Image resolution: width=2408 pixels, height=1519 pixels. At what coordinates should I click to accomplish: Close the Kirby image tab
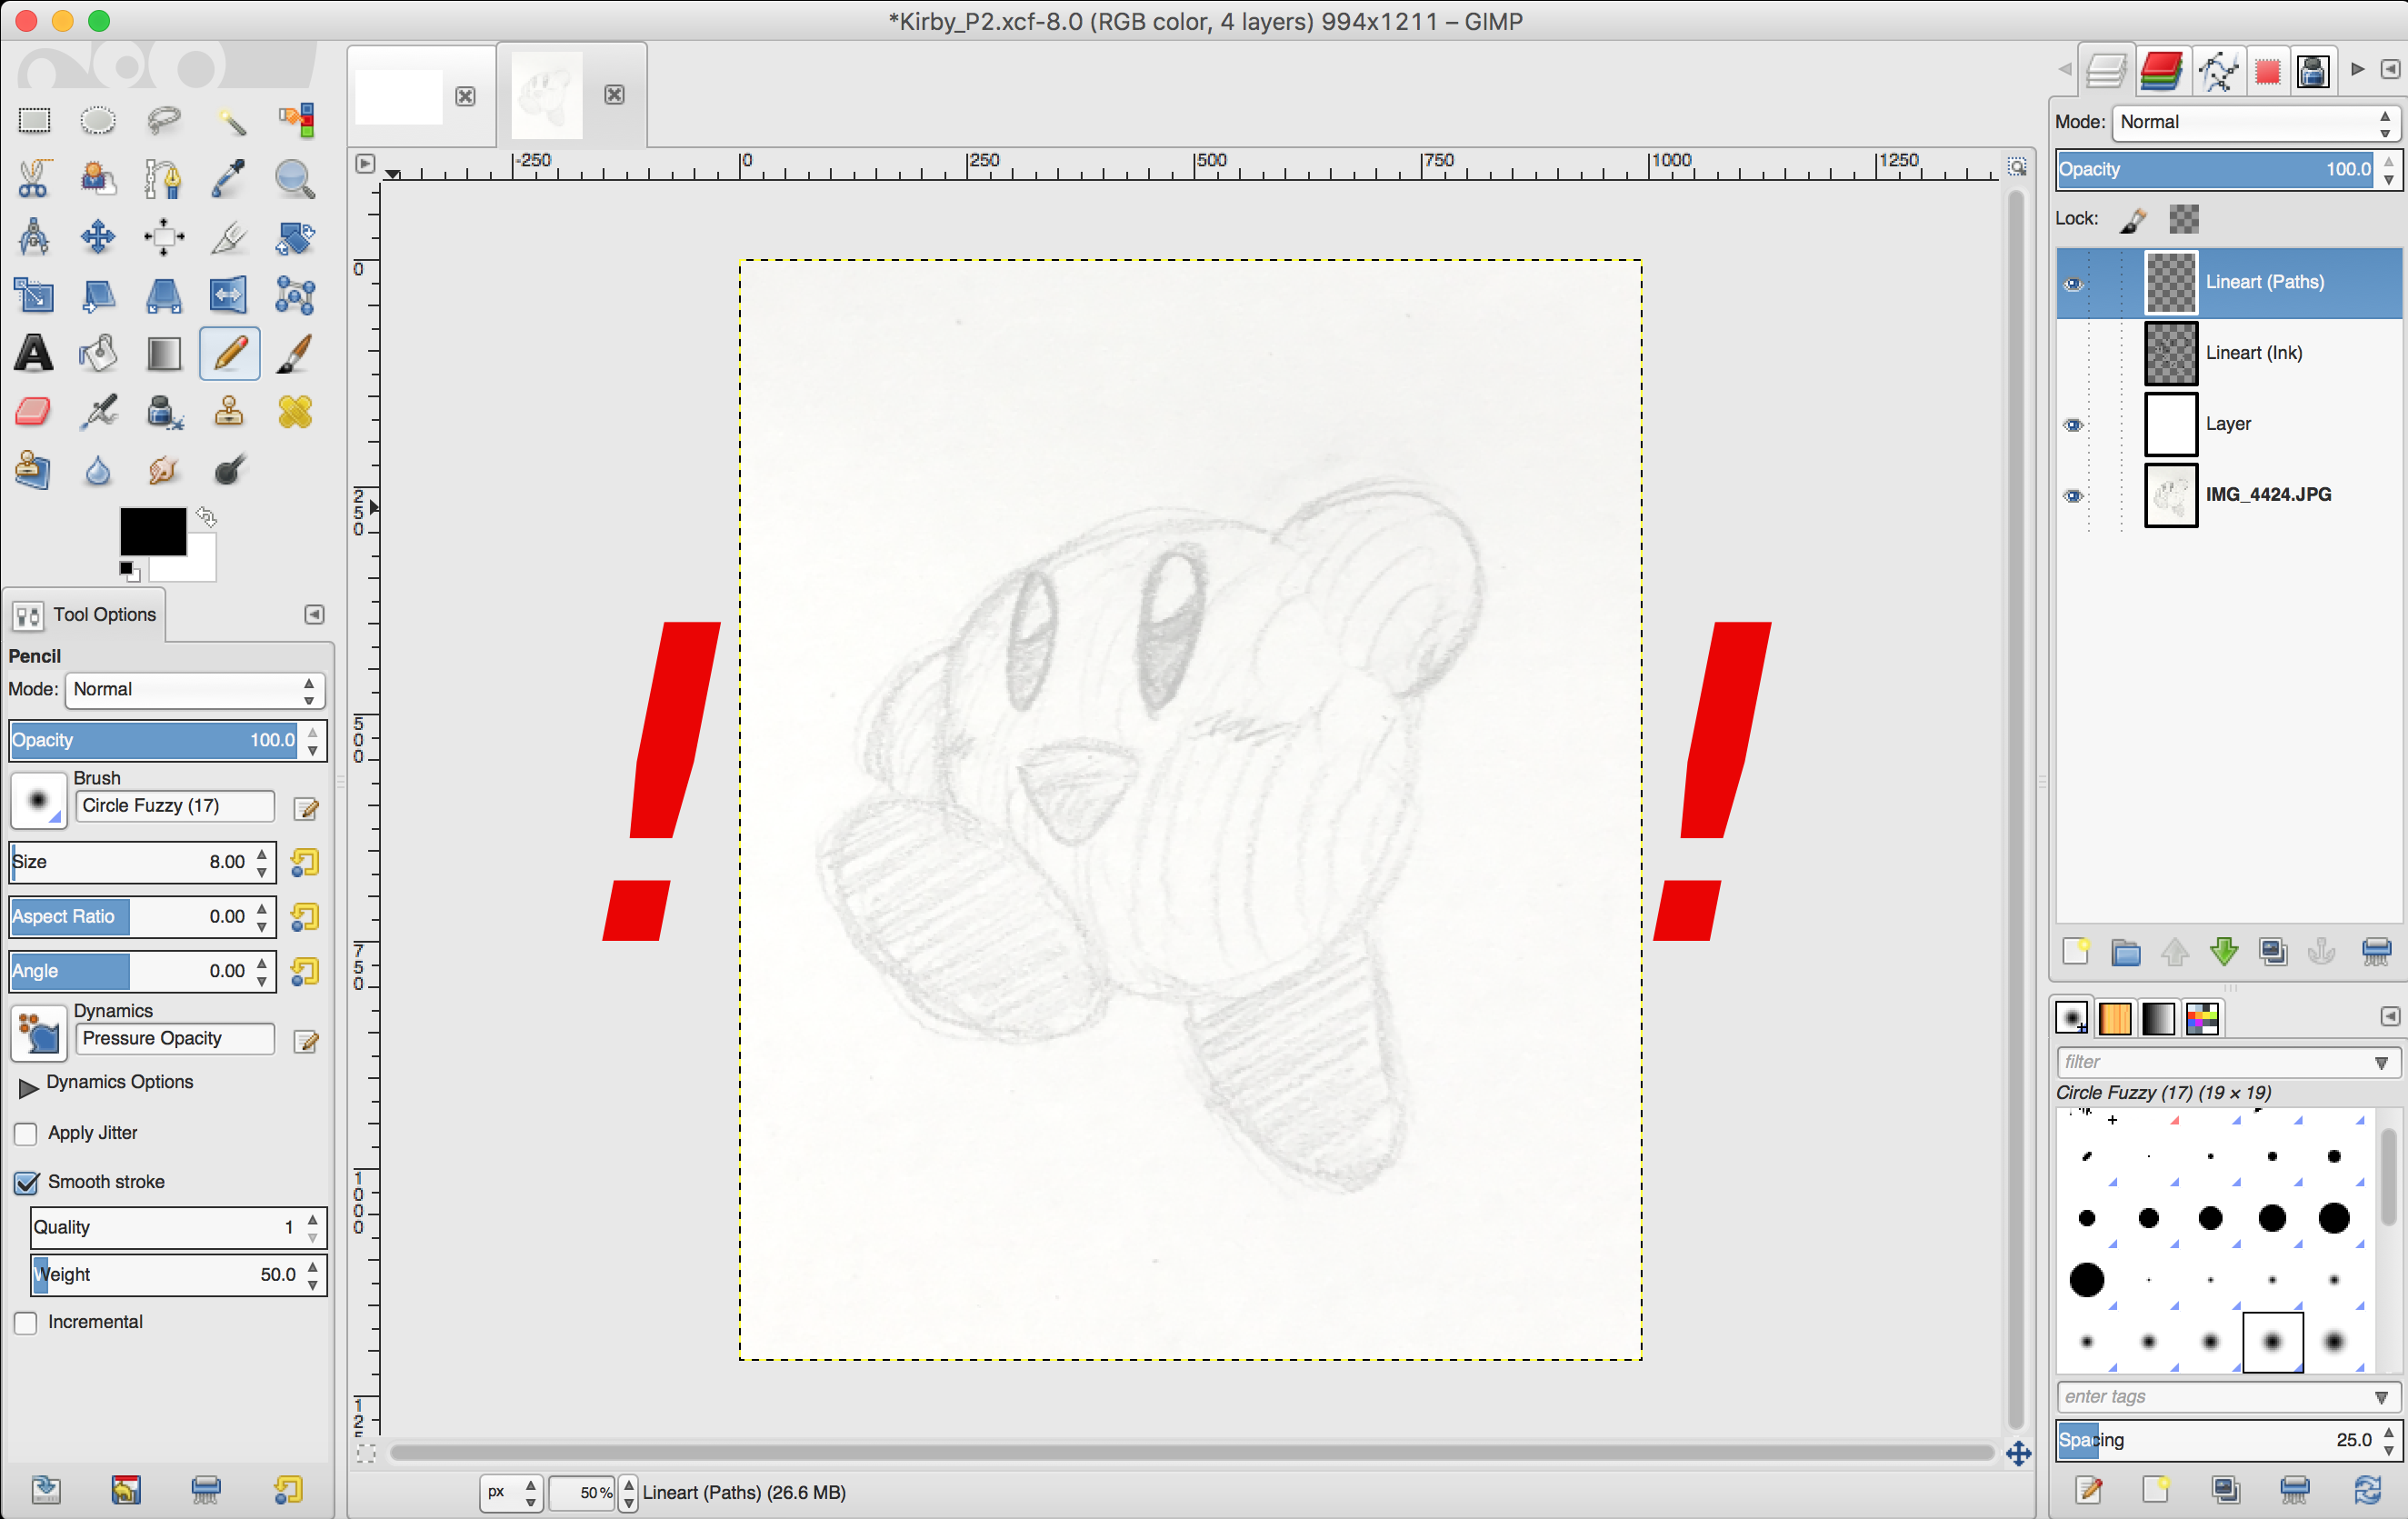pyautogui.click(x=615, y=95)
